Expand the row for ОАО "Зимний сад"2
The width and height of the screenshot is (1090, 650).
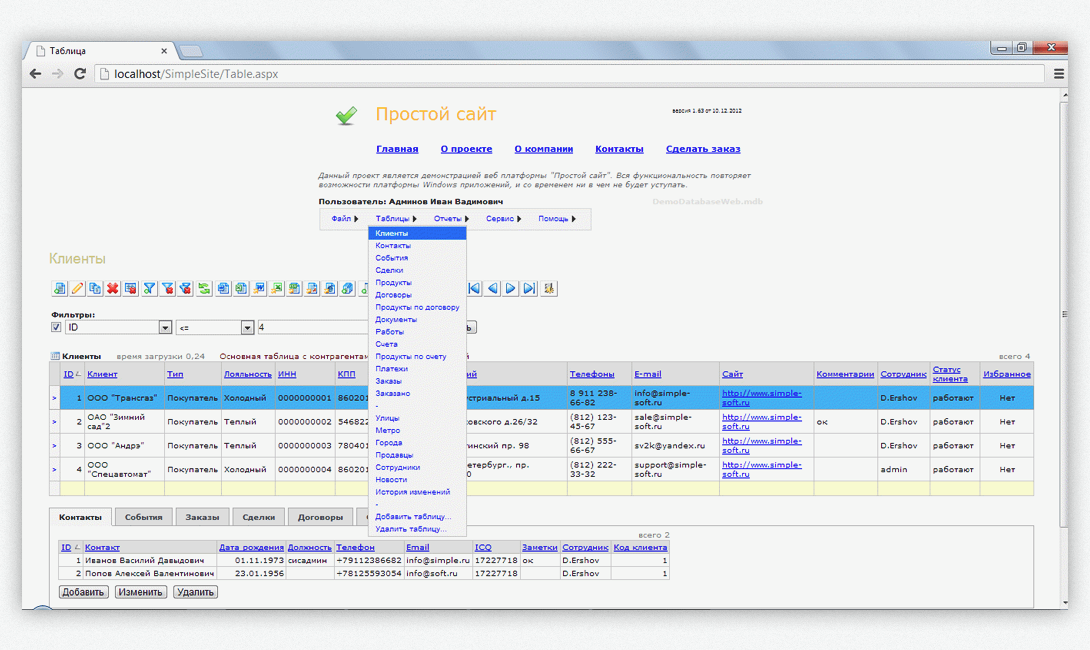54,422
